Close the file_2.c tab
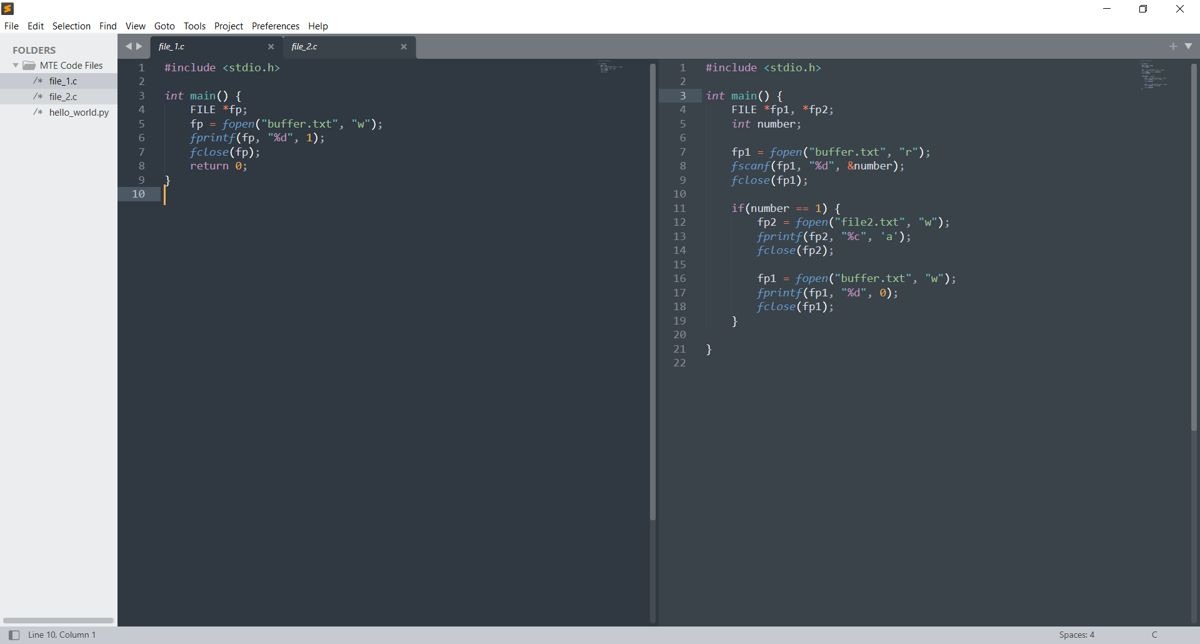 [404, 46]
